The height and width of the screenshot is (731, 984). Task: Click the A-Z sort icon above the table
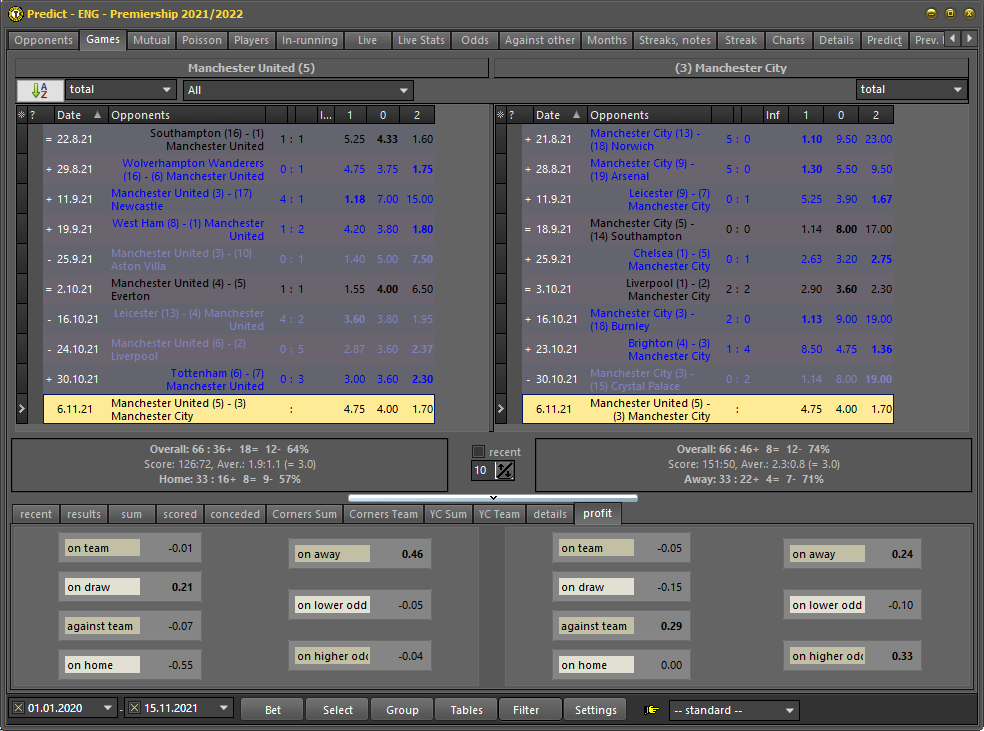click(40, 89)
